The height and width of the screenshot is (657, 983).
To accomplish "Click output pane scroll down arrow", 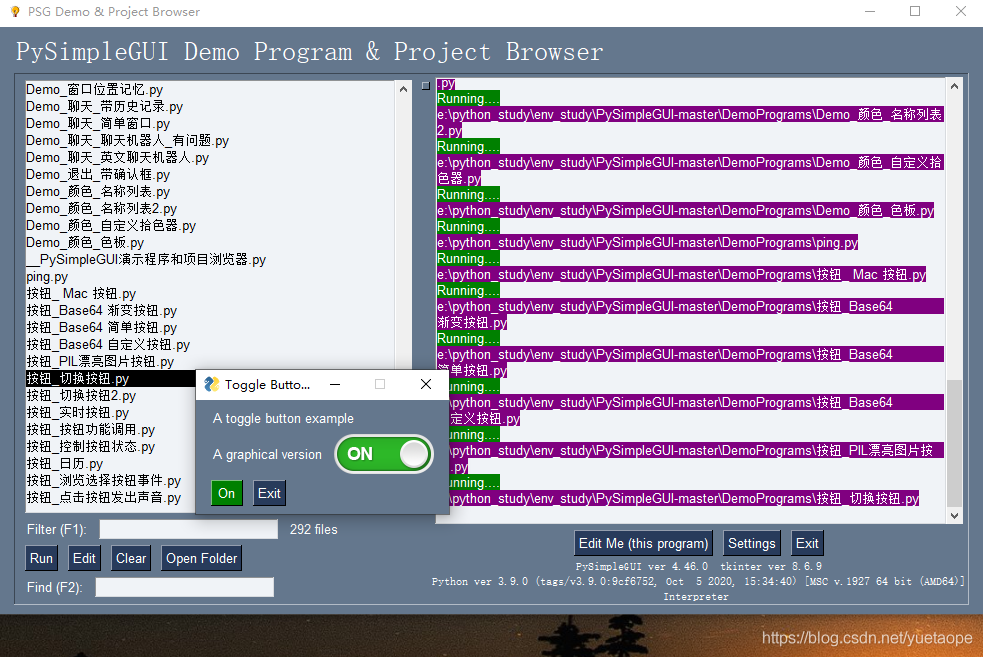I will (954, 516).
